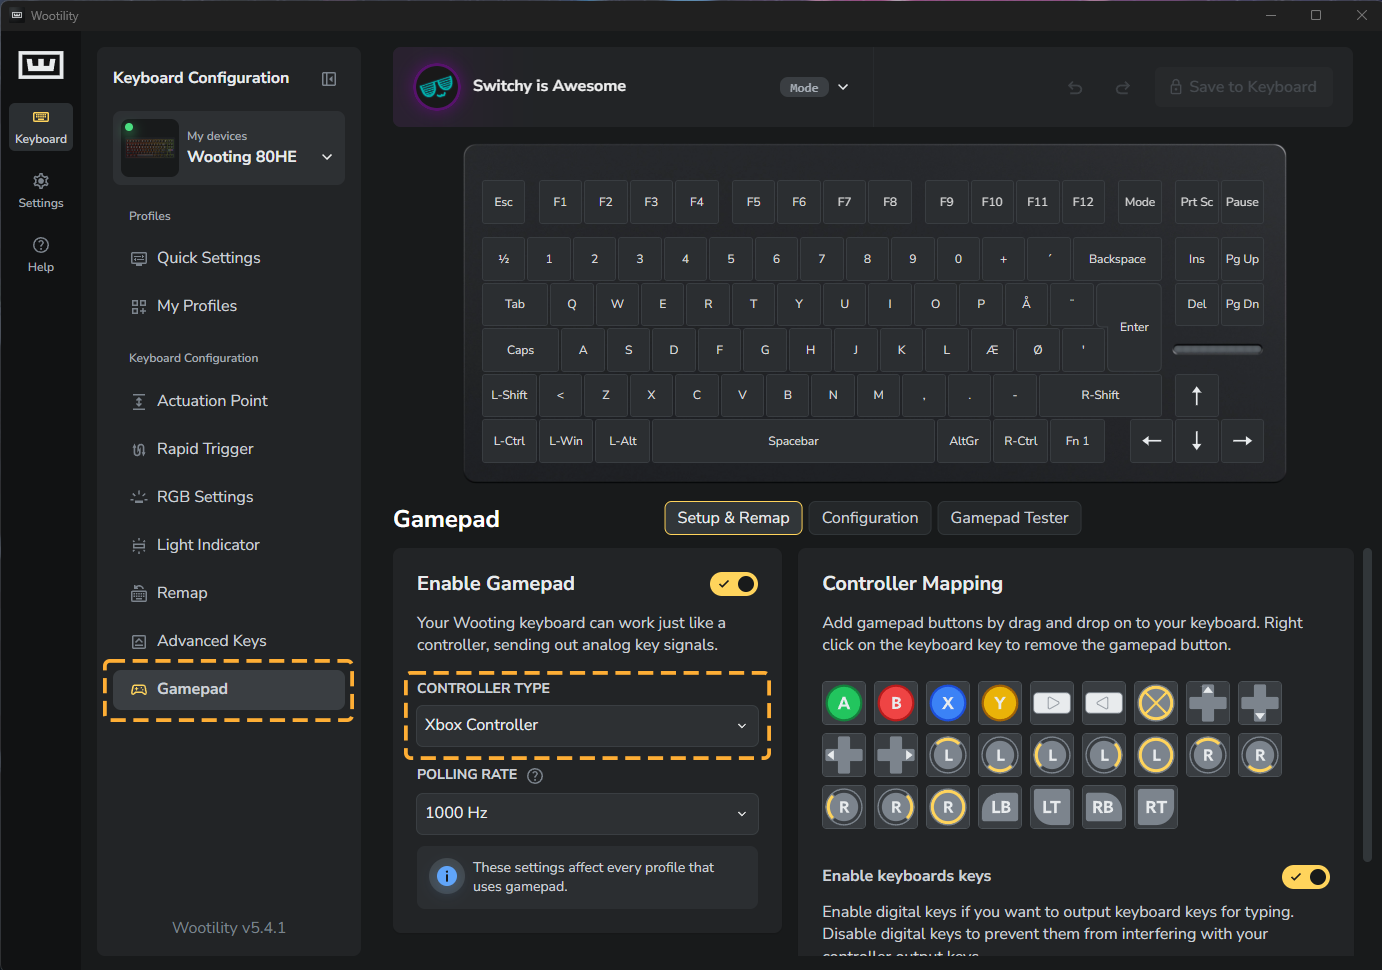Choose the left stick left-direction icon
The image size is (1382, 970).
click(x=1052, y=755)
